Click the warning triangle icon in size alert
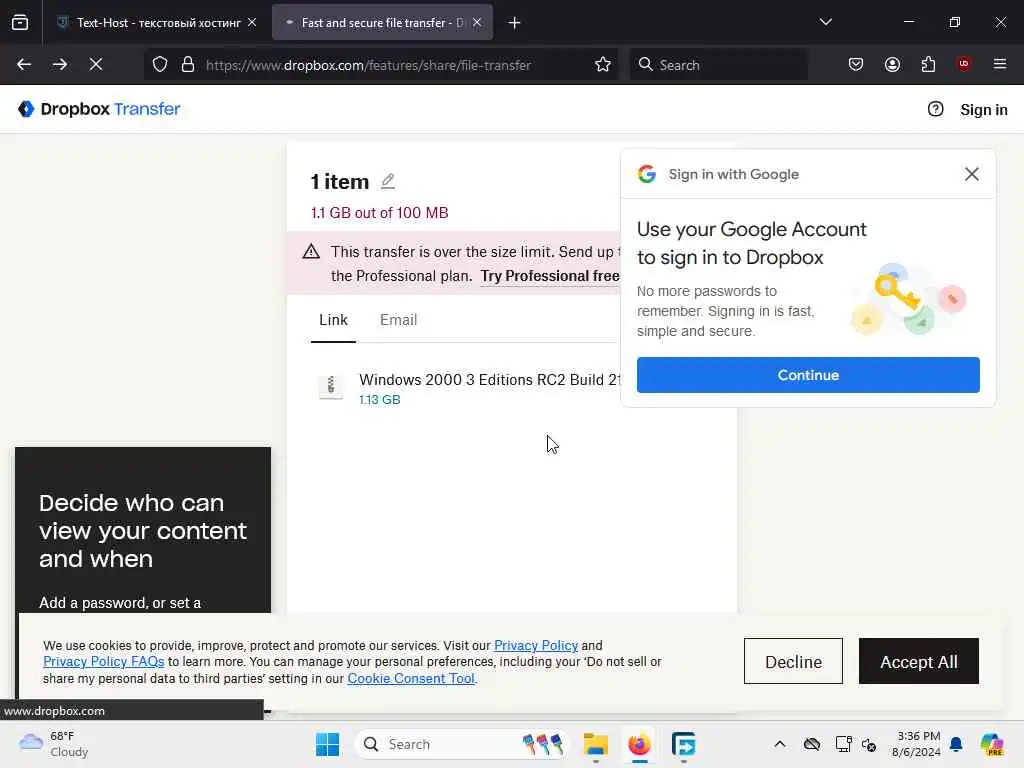The width and height of the screenshot is (1024, 768). click(x=312, y=251)
